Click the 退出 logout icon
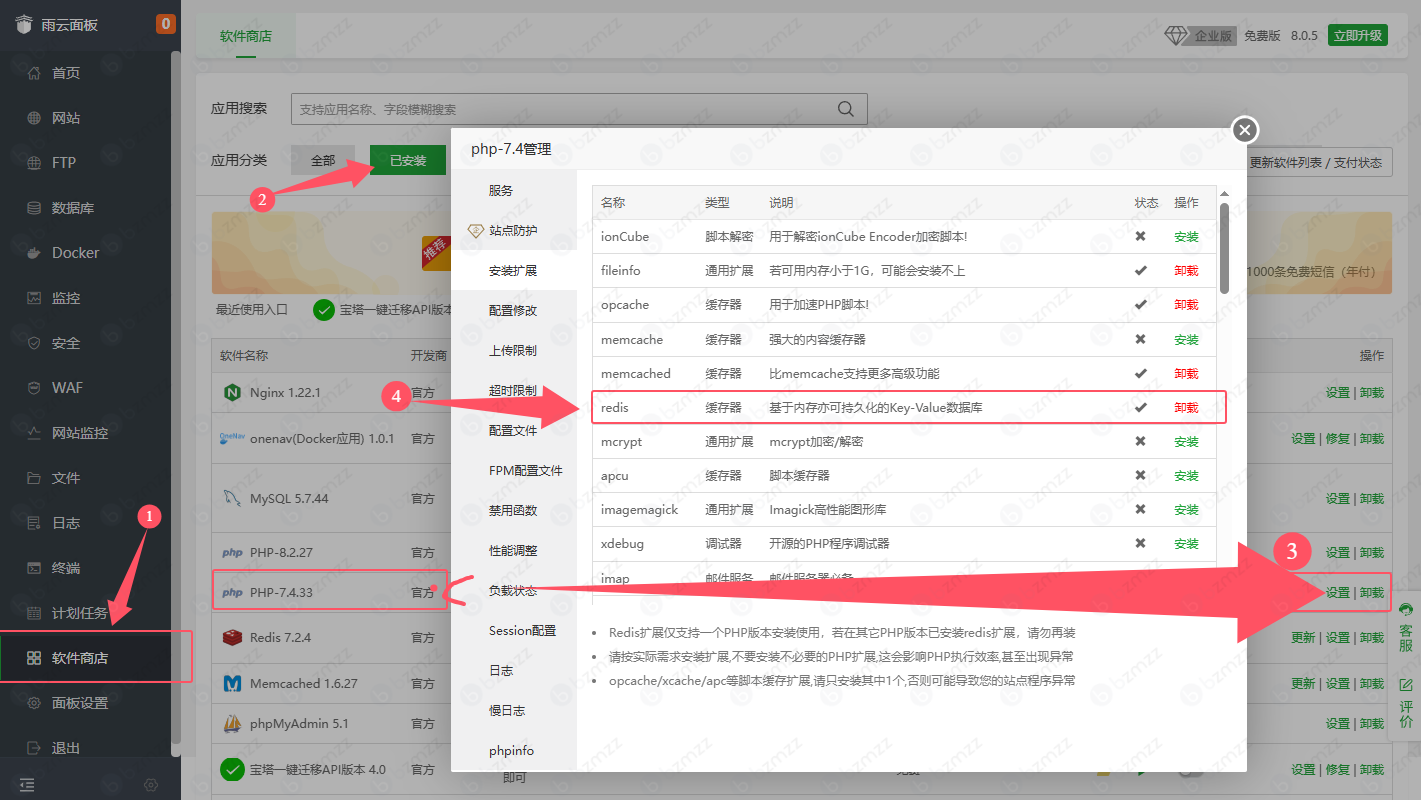Screen dimensions: 1421x800 (34, 748)
